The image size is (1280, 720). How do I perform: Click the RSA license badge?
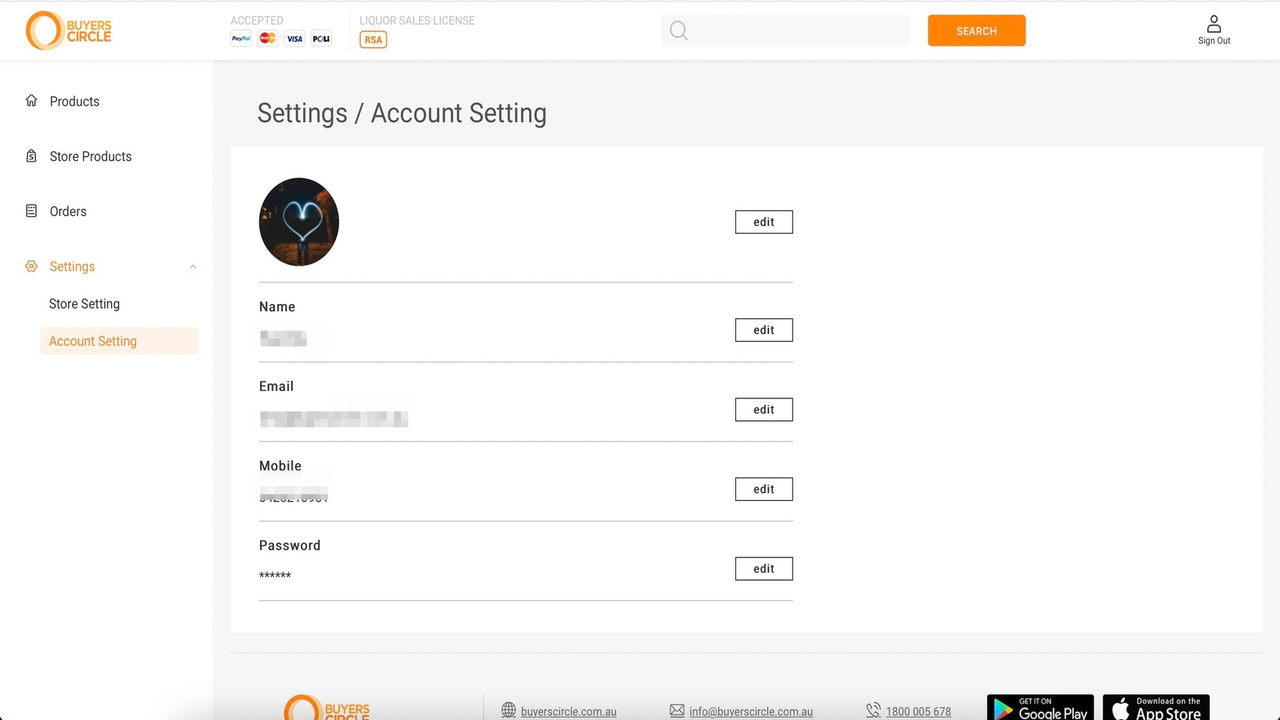pyautogui.click(x=372, y=40)
